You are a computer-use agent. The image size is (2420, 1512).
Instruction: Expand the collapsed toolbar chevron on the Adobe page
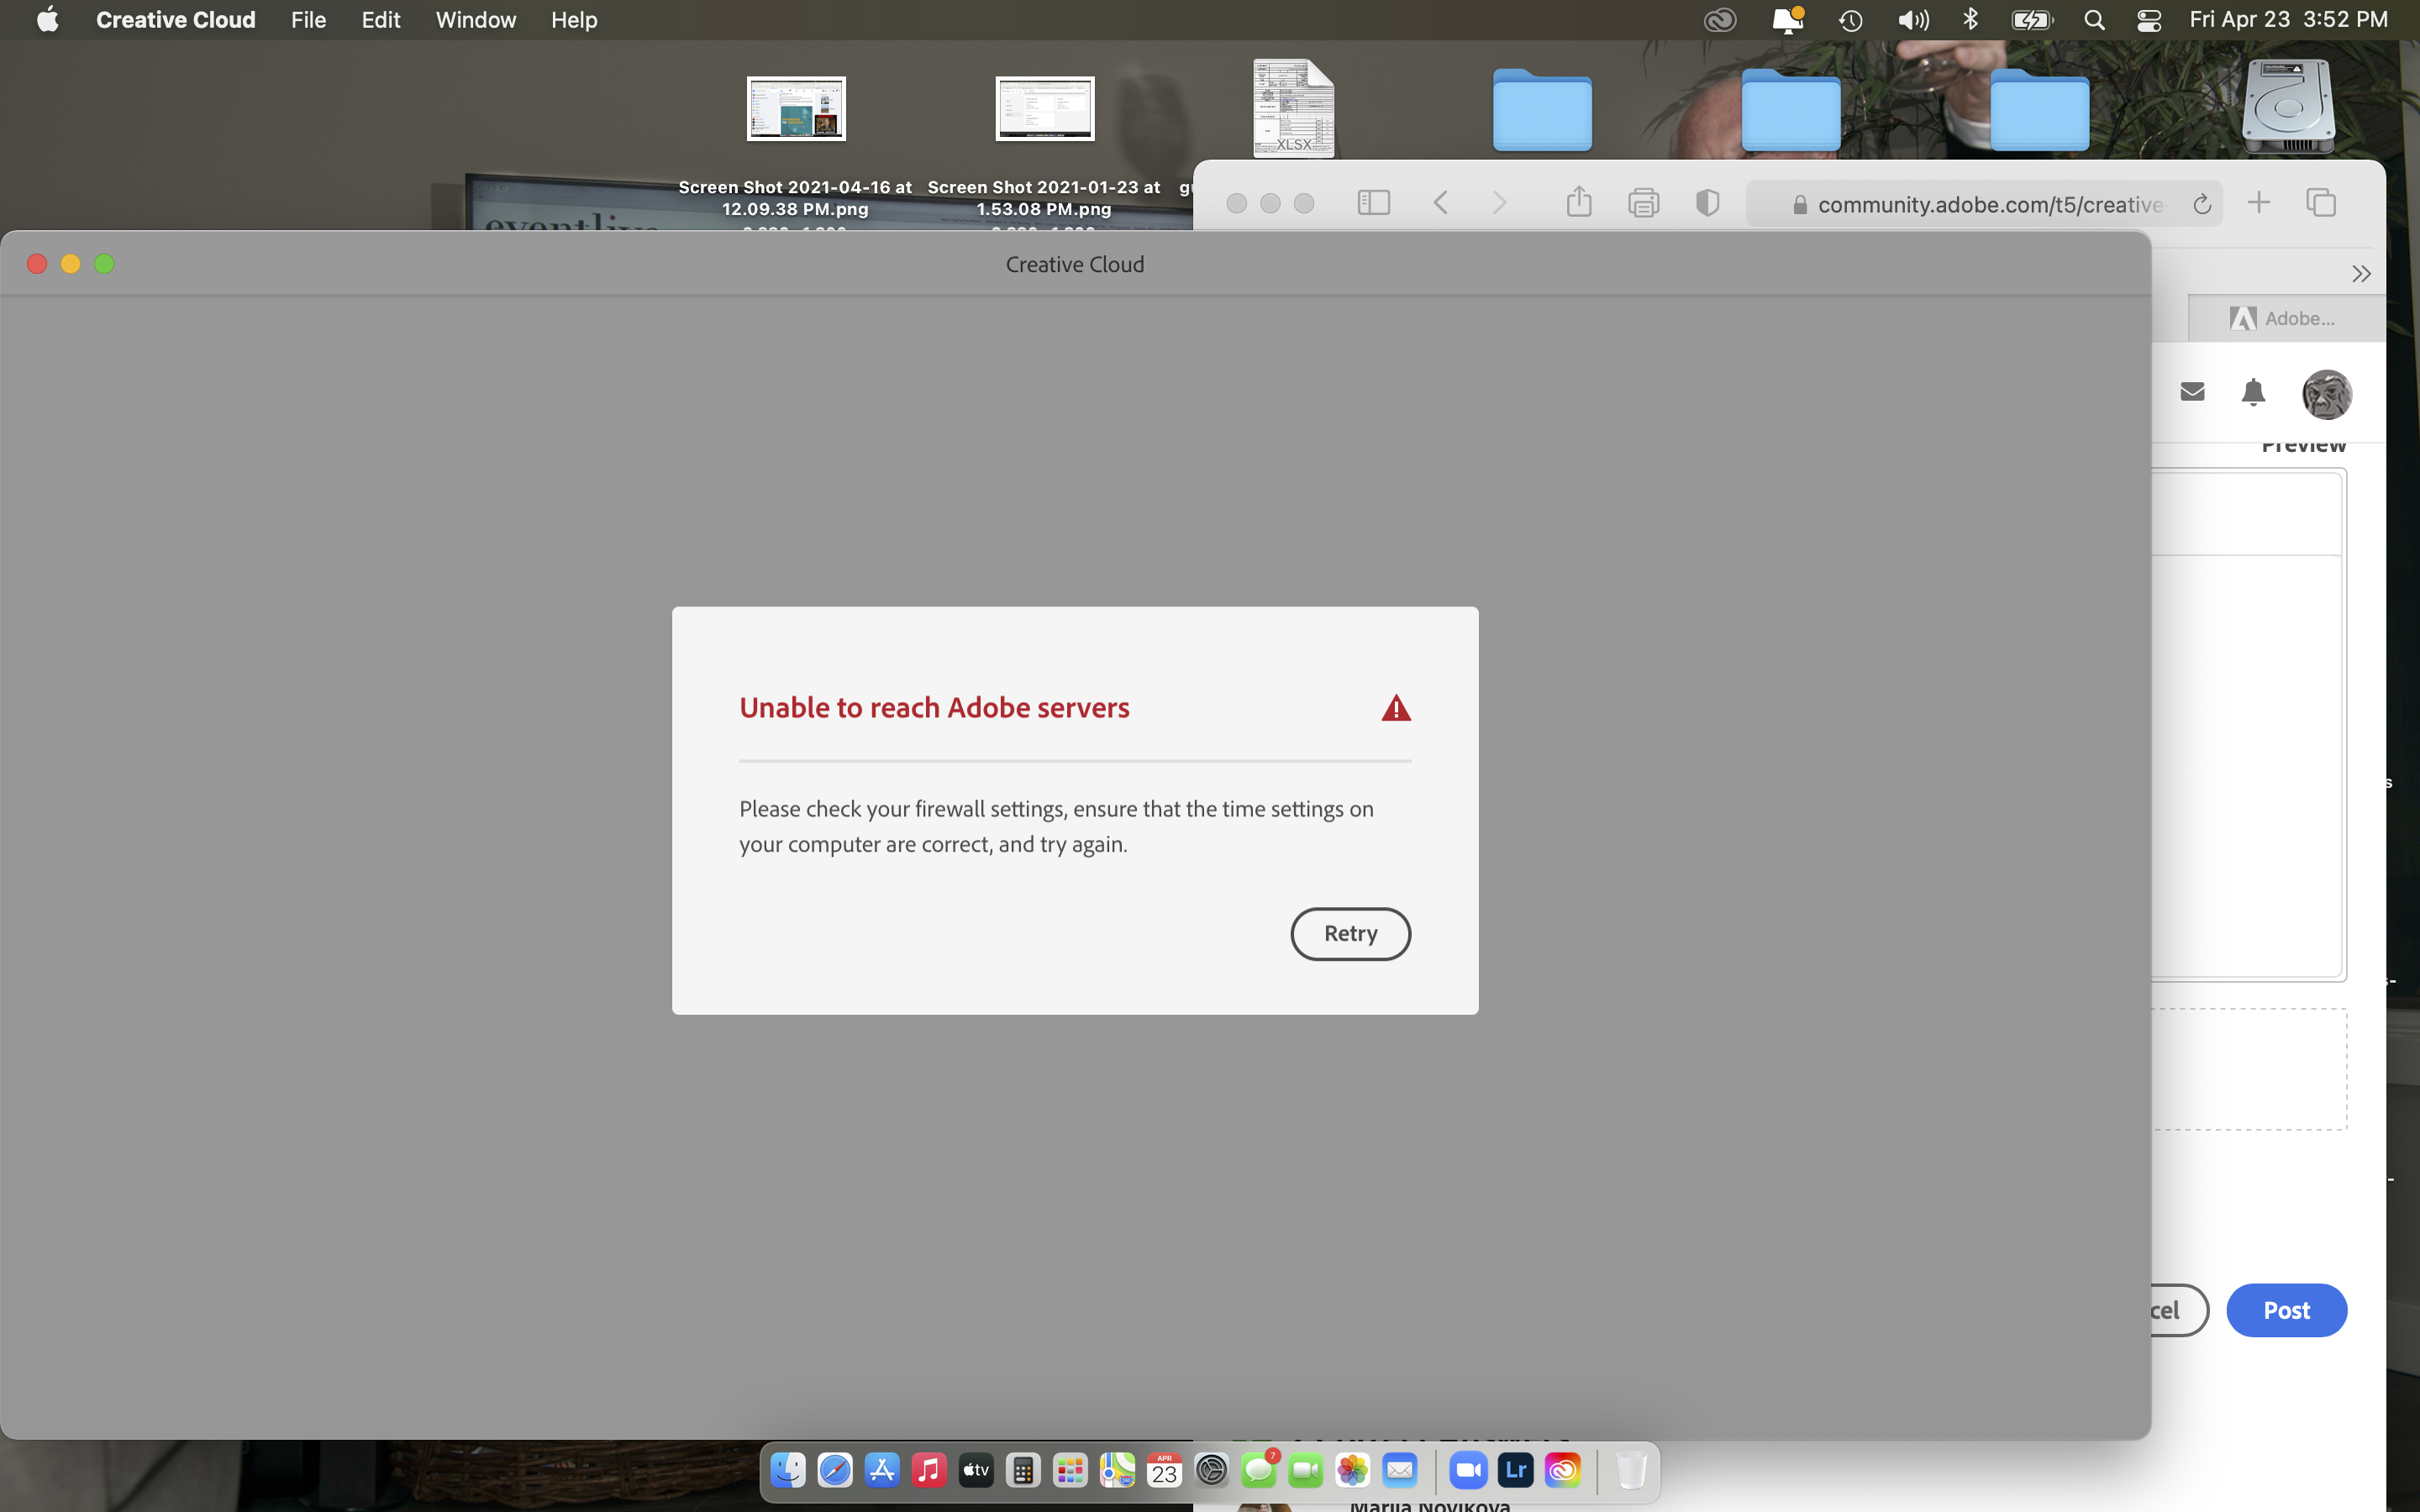click(x=2361, y=273)
